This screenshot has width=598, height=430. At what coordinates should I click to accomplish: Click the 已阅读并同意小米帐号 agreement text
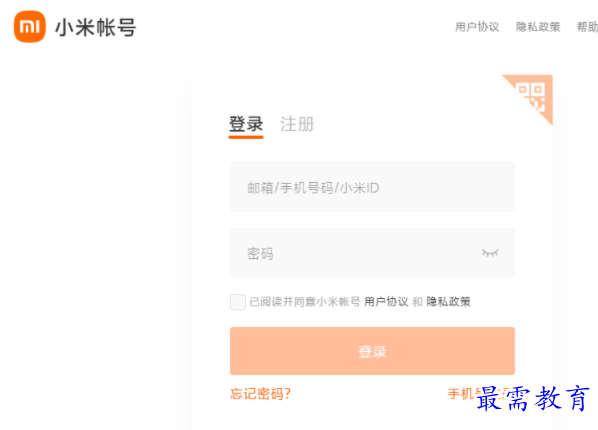tap(305, 302)
